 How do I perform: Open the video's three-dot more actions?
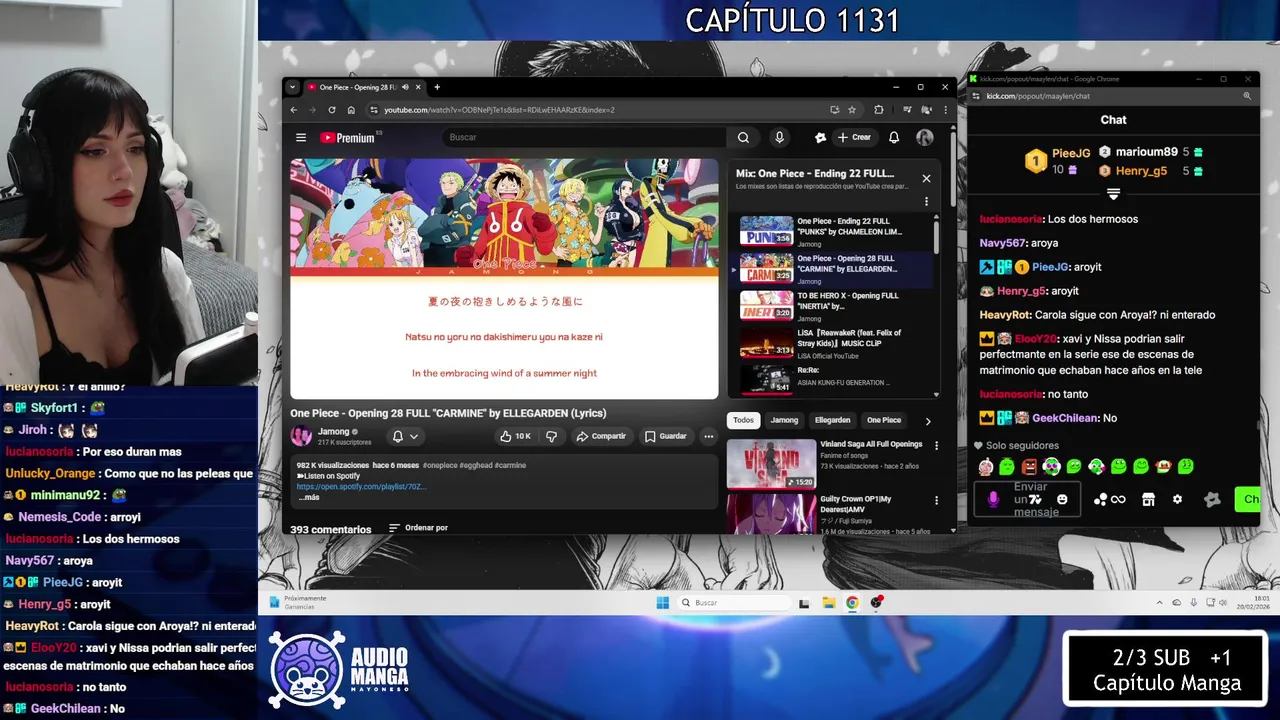click(x=708, y=436)
